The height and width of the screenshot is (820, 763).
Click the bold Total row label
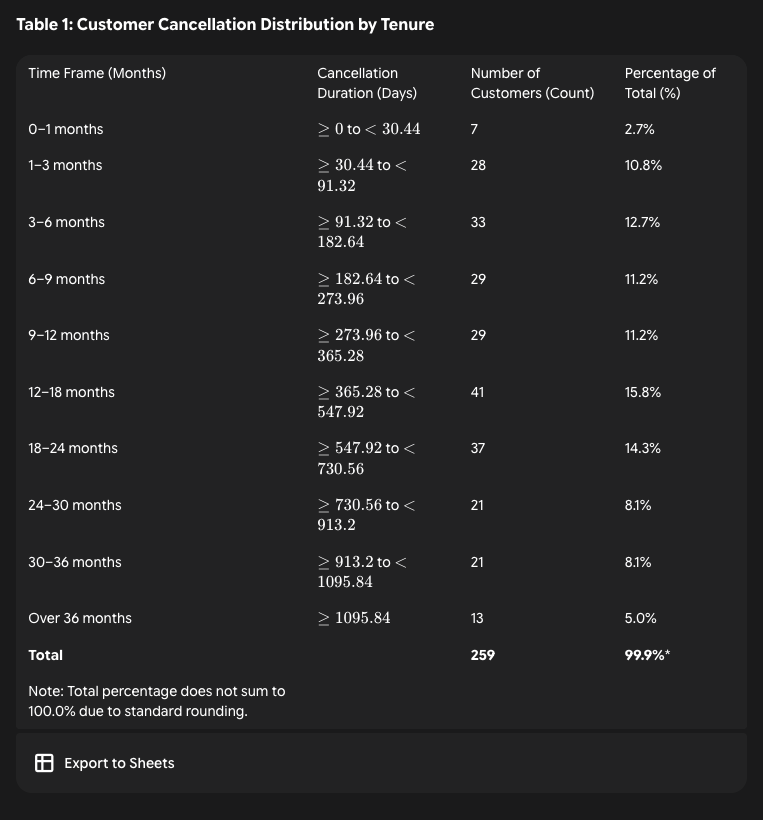coord(46,655)
